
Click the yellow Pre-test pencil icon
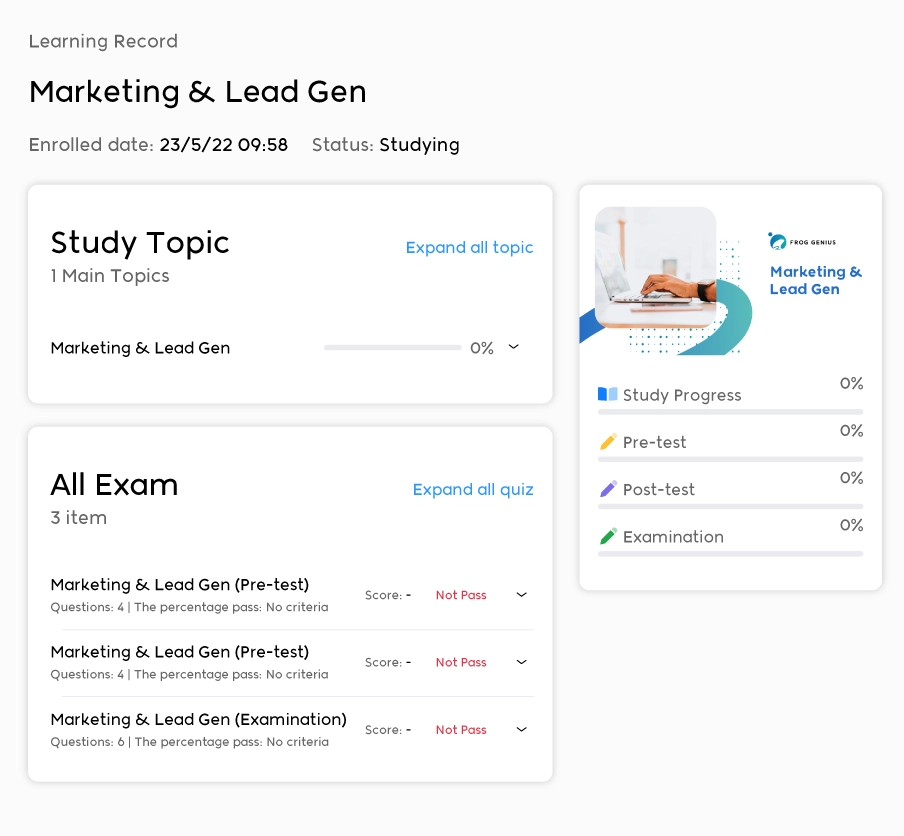(x=607, y=441)
